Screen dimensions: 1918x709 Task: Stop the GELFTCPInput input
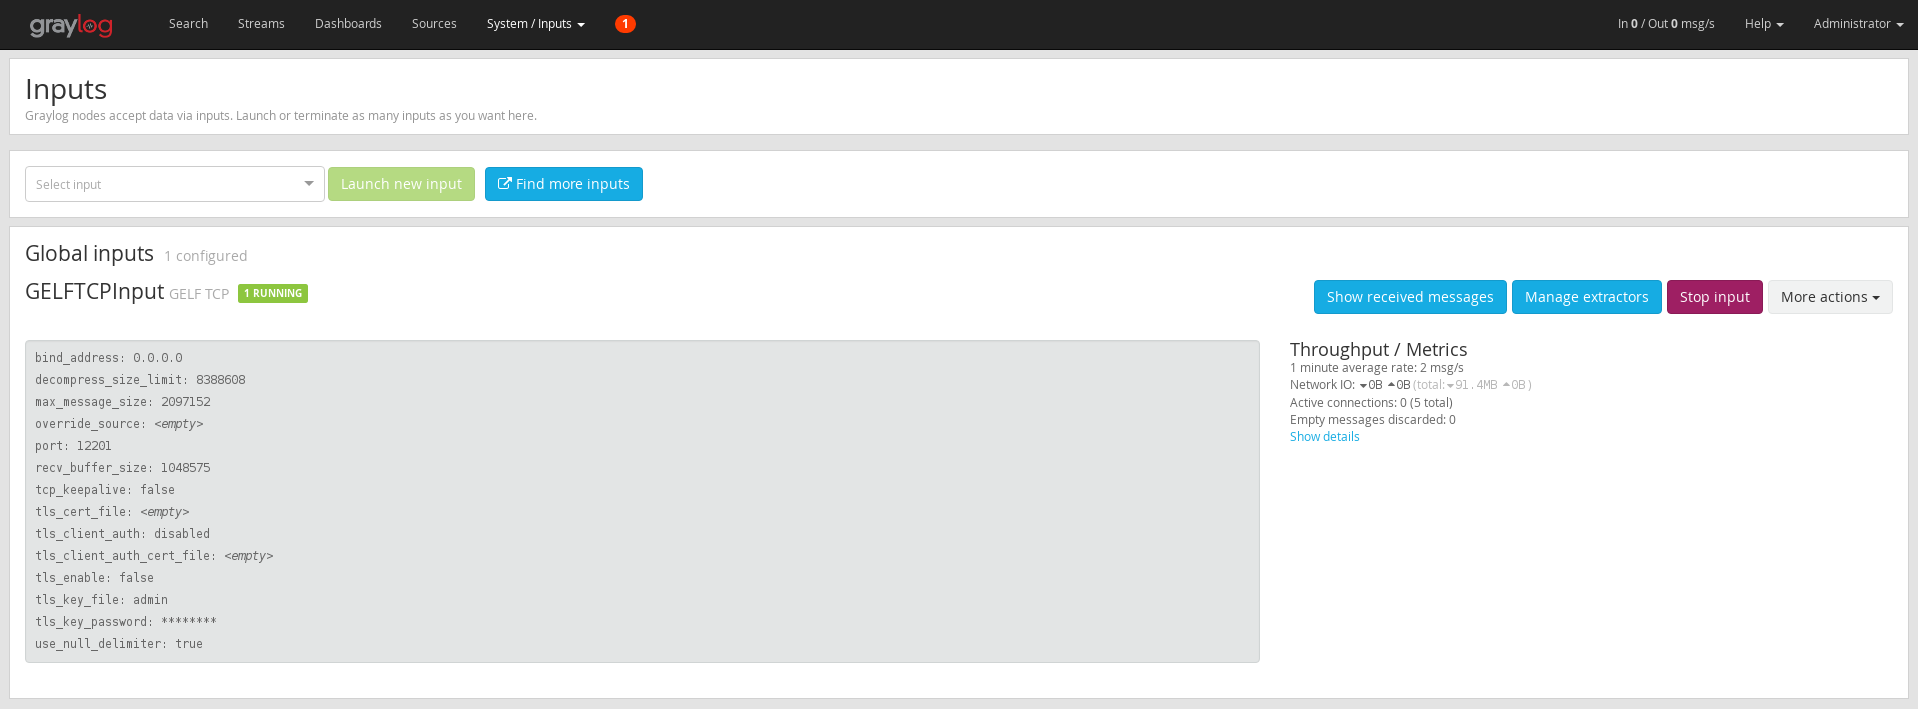coord(1715,297)
